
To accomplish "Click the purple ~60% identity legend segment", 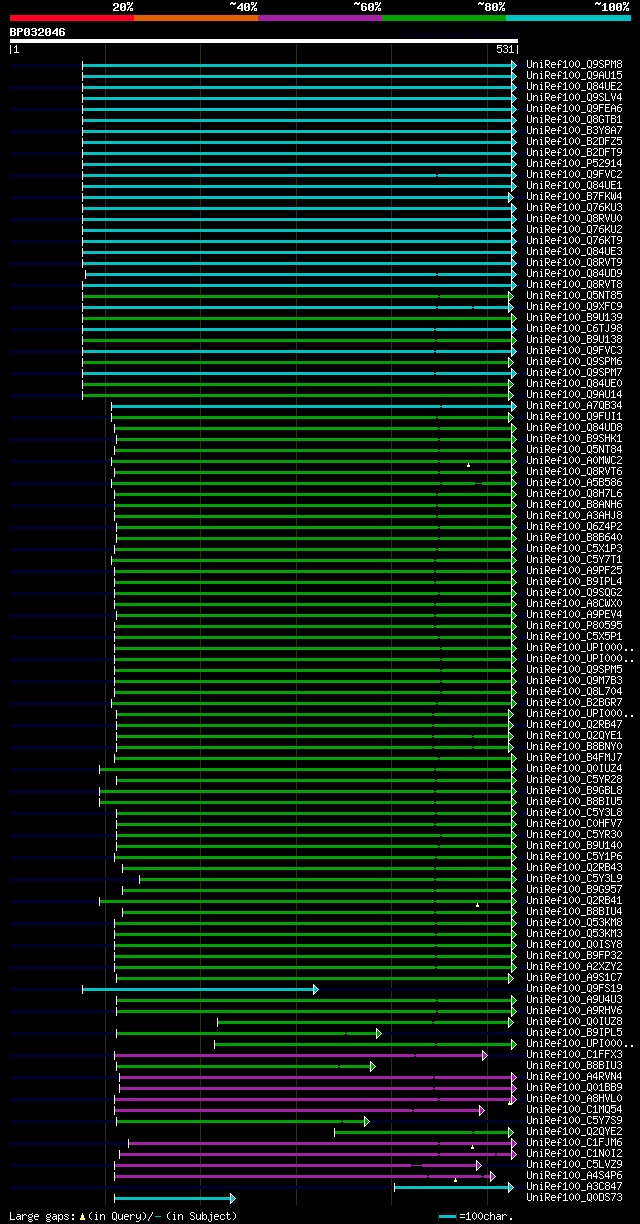I will pos(319,18).
